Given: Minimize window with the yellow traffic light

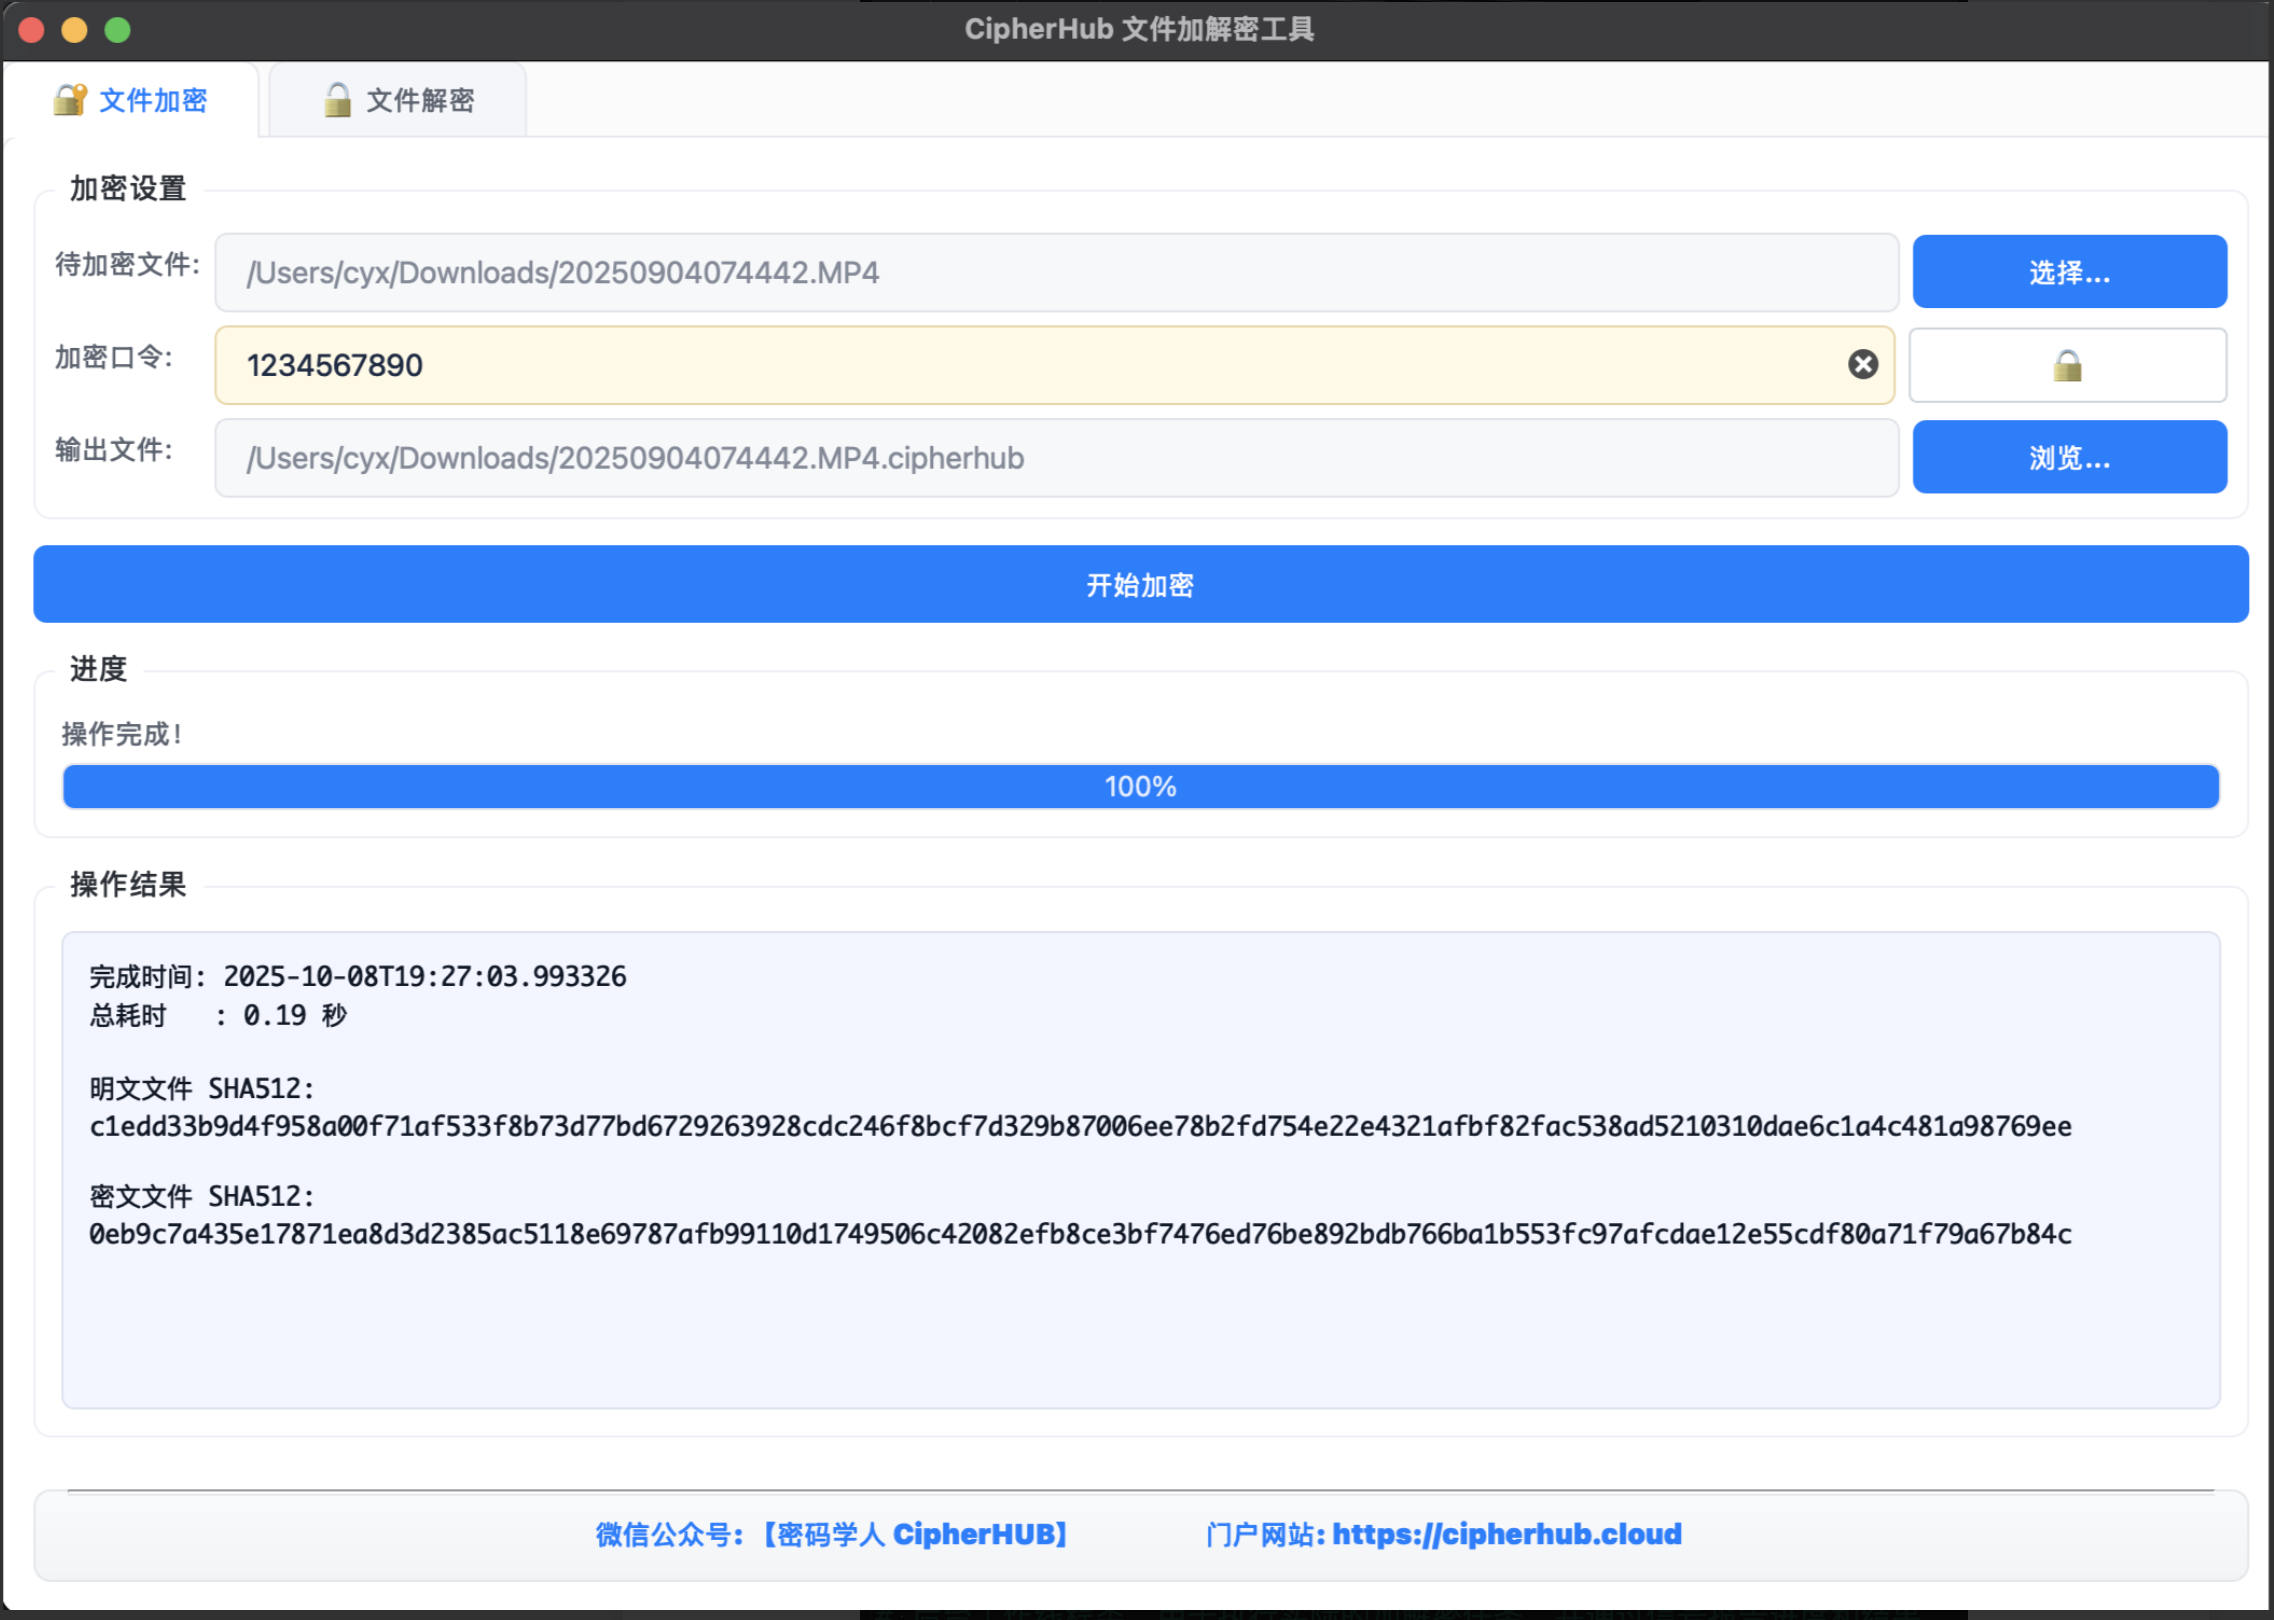Looking at the screenshot, I should (75, 30).
